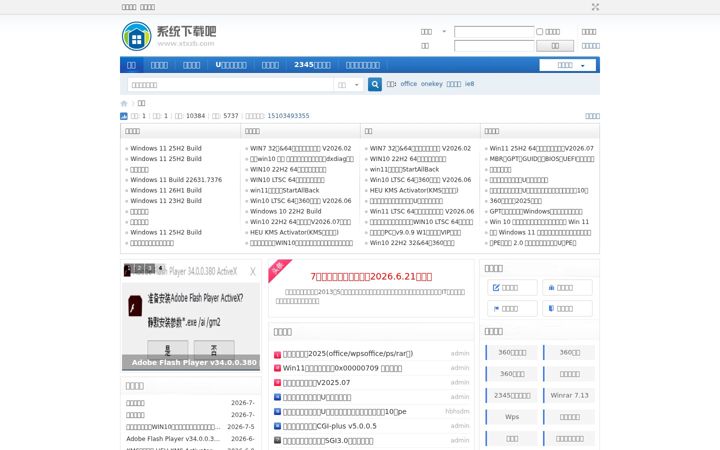Open the entry starting with '360' 2025 in fourth column
This screenshot has width=720, height=450.
click(x=516, y=201)
